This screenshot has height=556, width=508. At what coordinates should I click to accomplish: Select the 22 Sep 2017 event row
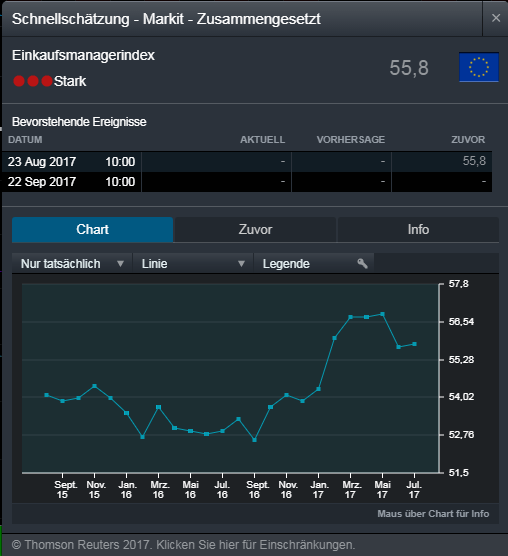coord(247,182)
